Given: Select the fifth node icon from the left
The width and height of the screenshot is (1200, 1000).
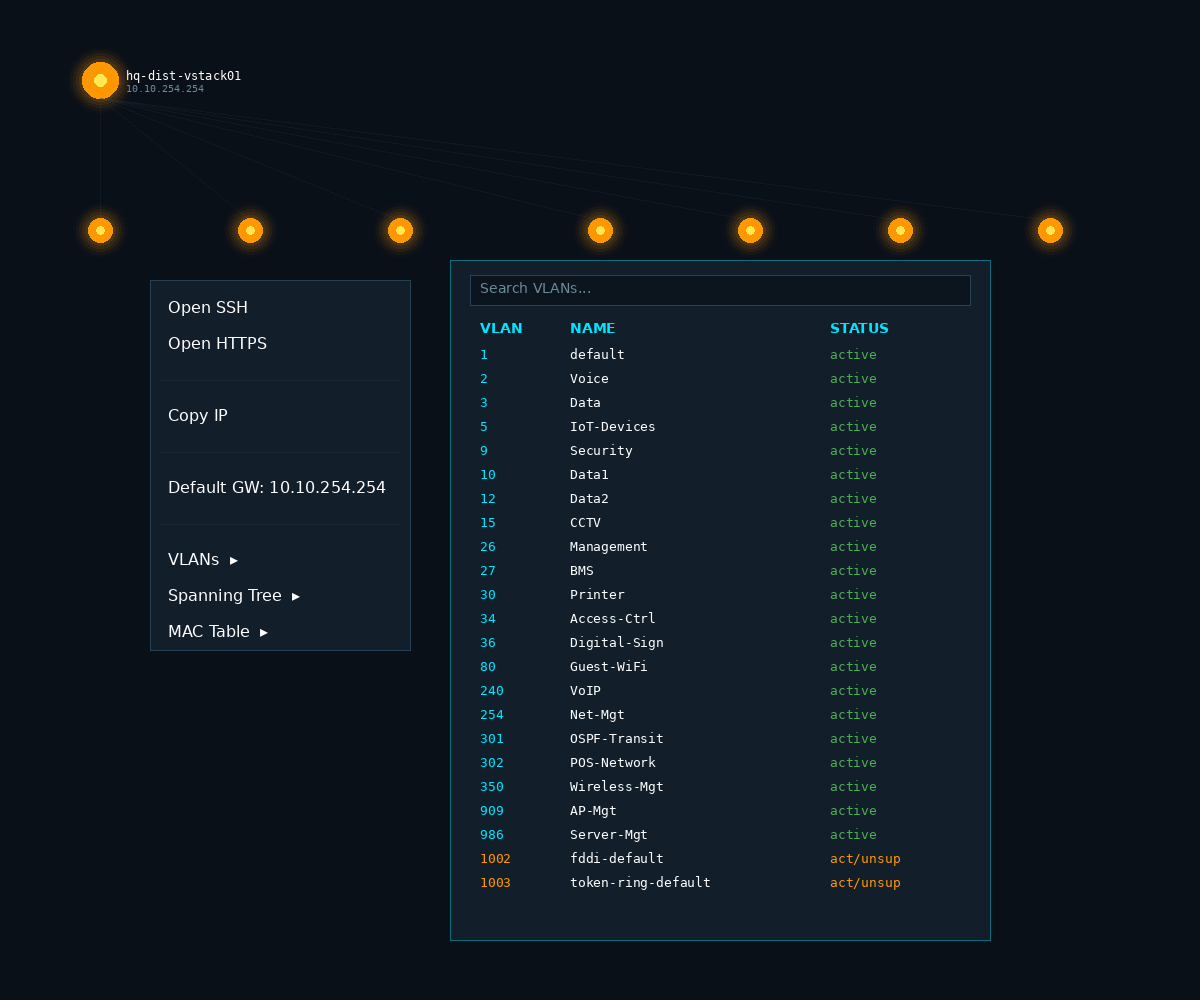Looking at the screenshot, I should pos(750,229).
